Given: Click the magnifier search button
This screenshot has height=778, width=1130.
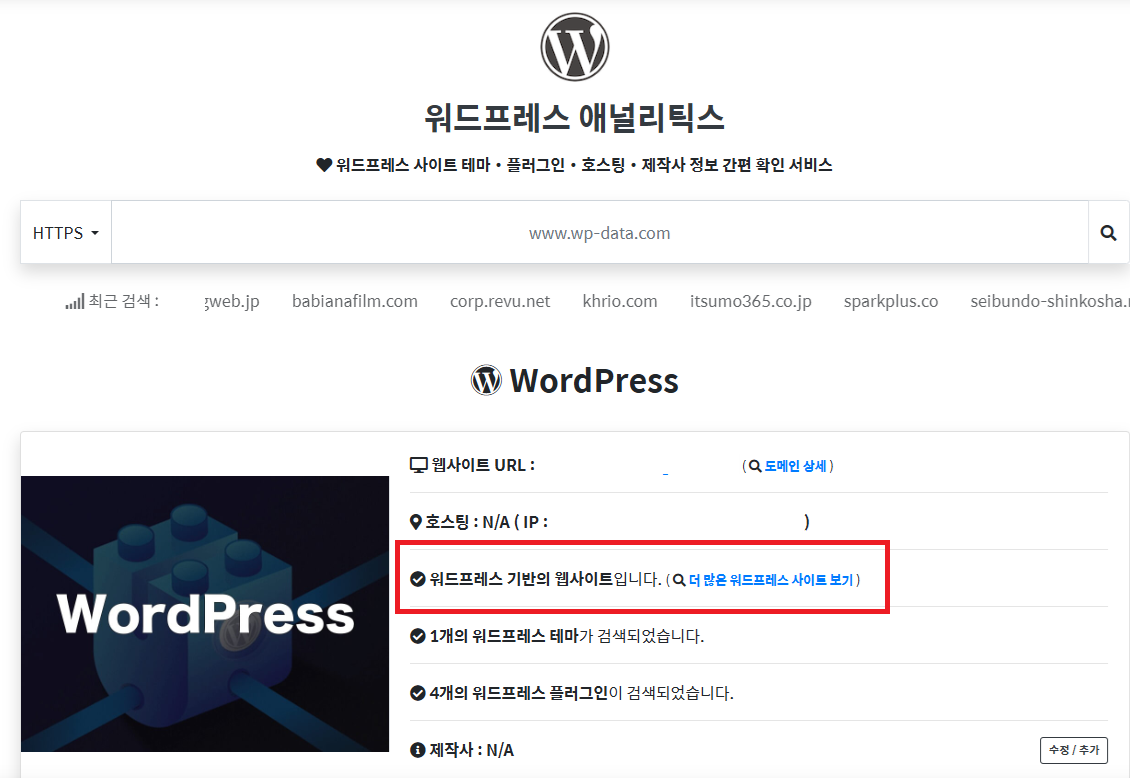Looking at the screenshot, I should click(1108, 233).
